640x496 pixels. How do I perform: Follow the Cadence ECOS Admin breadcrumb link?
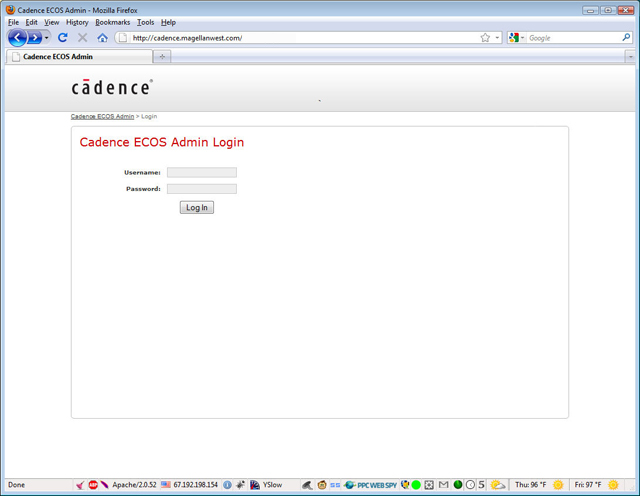102,116
